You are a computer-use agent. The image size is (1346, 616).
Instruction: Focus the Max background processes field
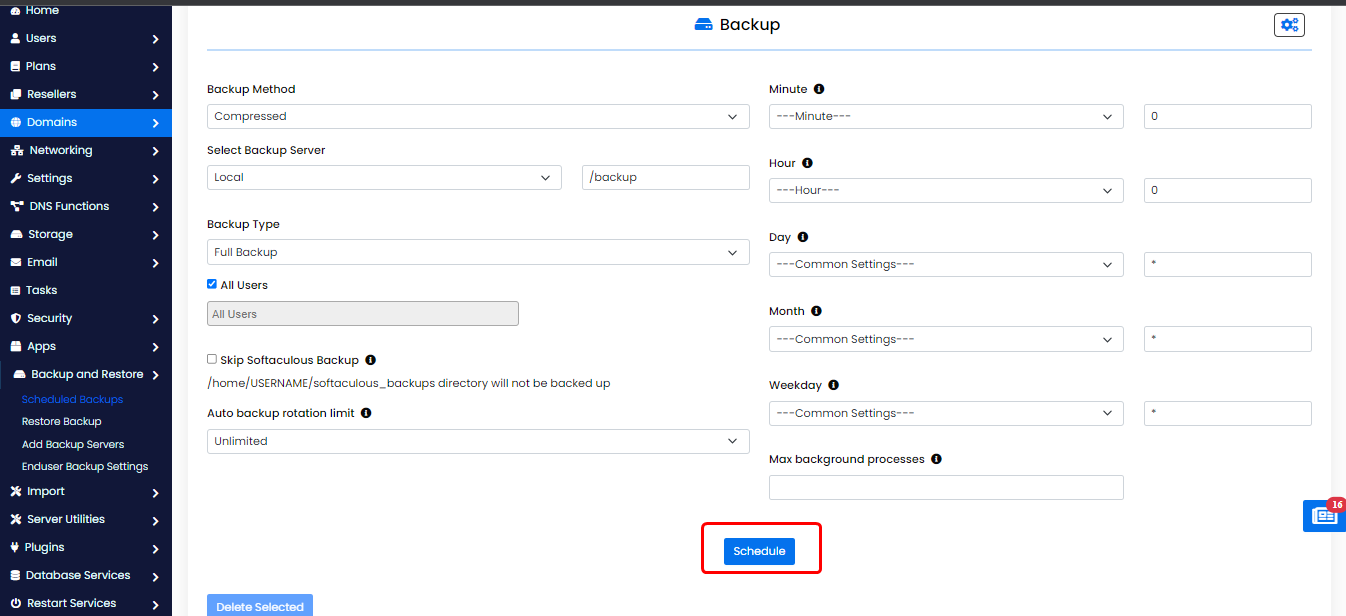point(946,487)
